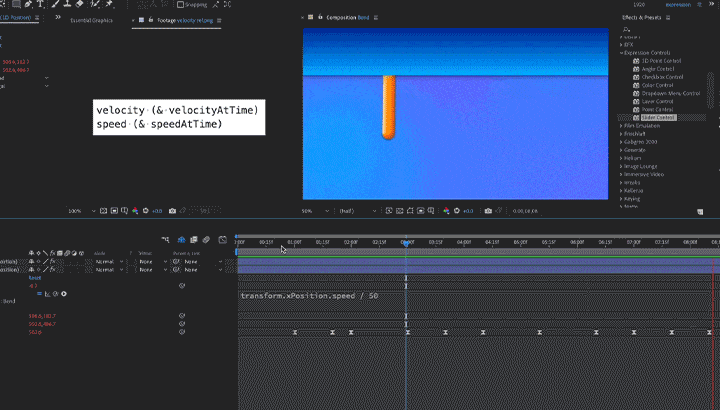This screenshot has width=720, height=410.
Task: Expand the Image Lounge effects category
Action: (x=621, y=166)
